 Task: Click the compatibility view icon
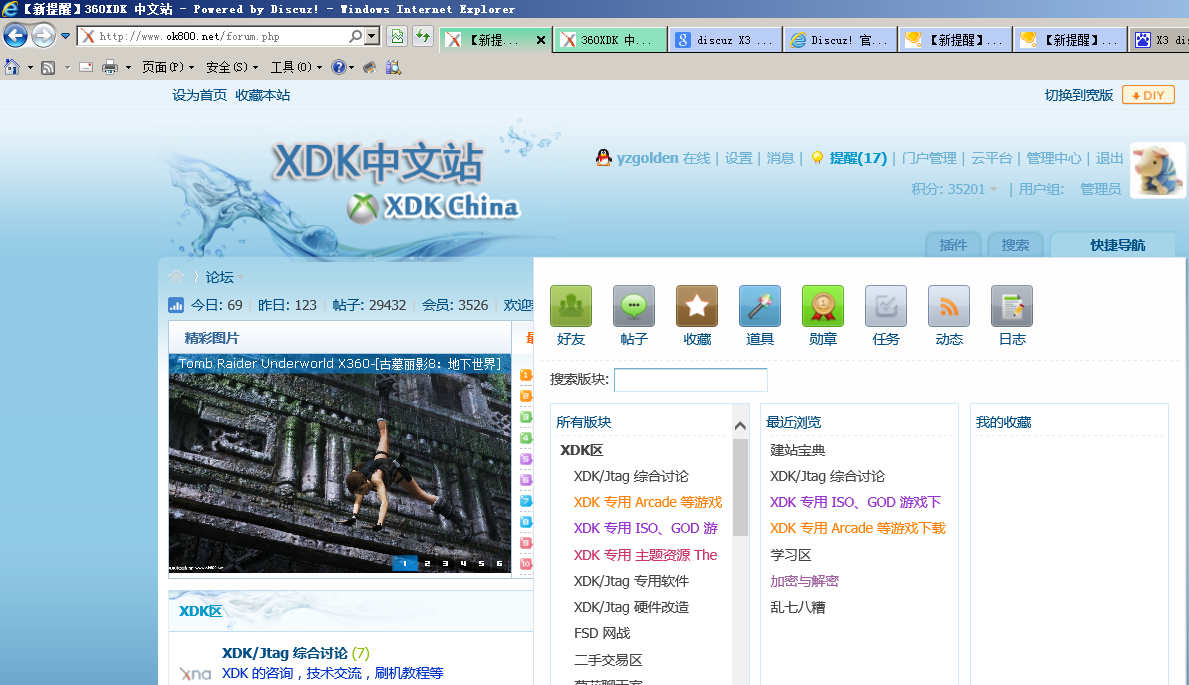(397, 36)
